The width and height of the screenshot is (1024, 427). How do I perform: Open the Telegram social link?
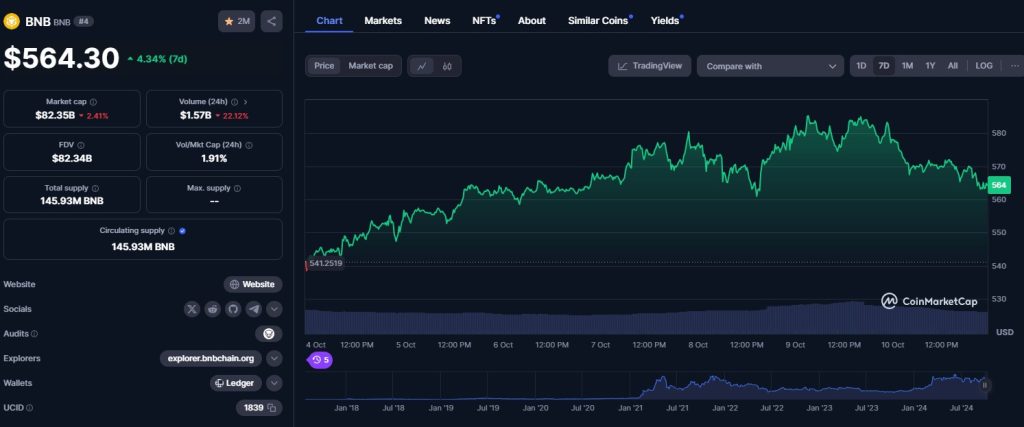click(x=253, y=309)
